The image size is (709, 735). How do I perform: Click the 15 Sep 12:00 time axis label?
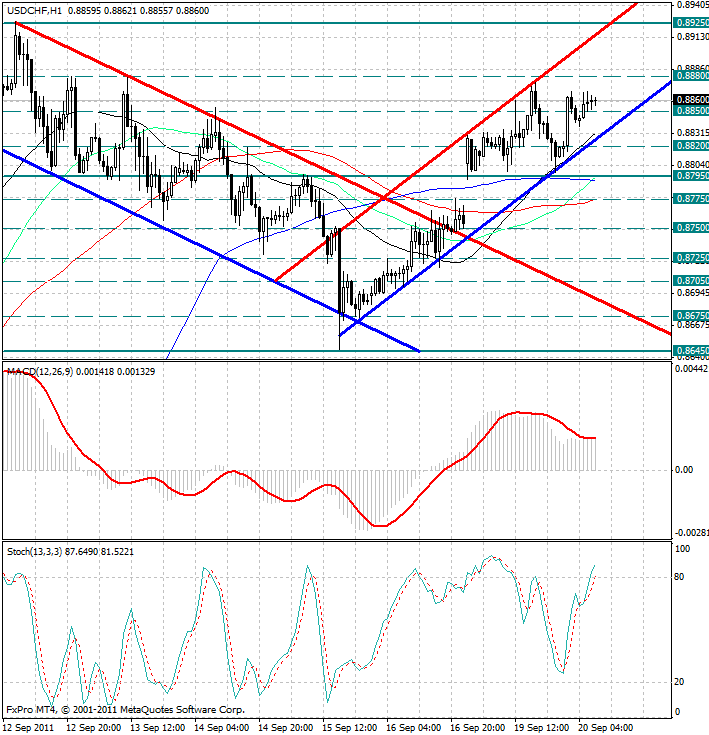click(350, 728)
